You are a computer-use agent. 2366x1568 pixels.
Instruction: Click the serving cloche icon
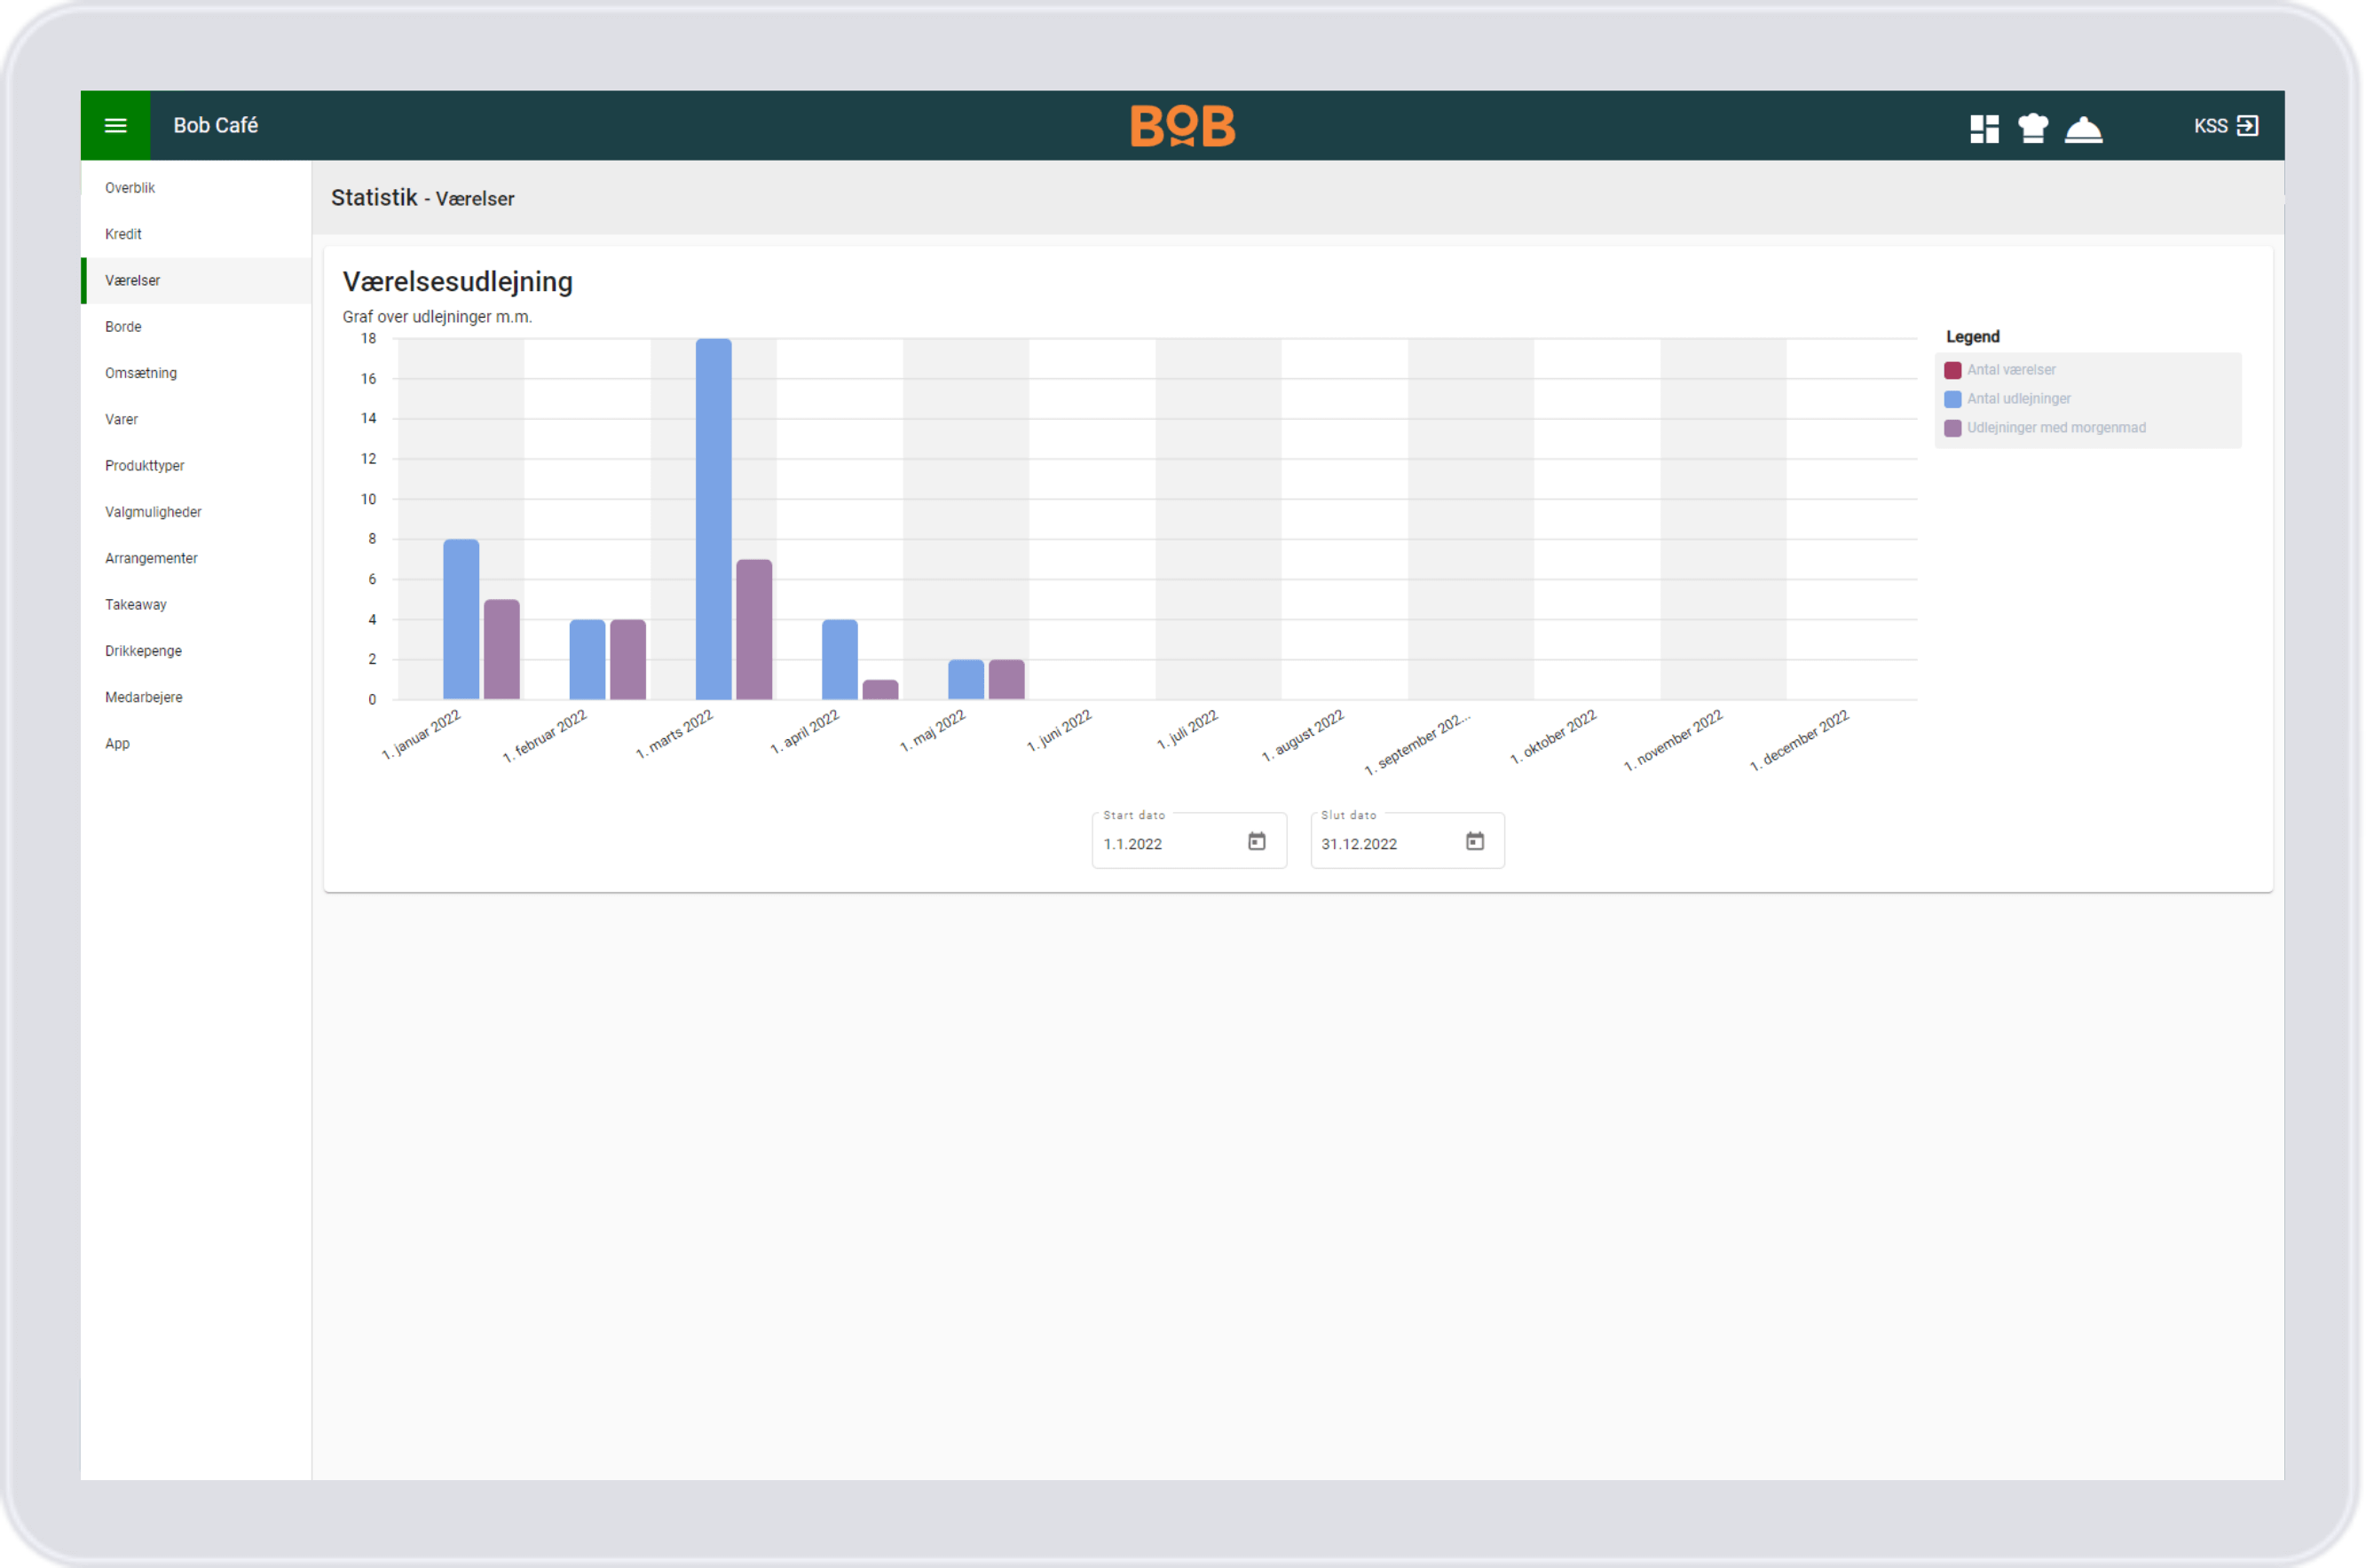[x=2084, y=129]
